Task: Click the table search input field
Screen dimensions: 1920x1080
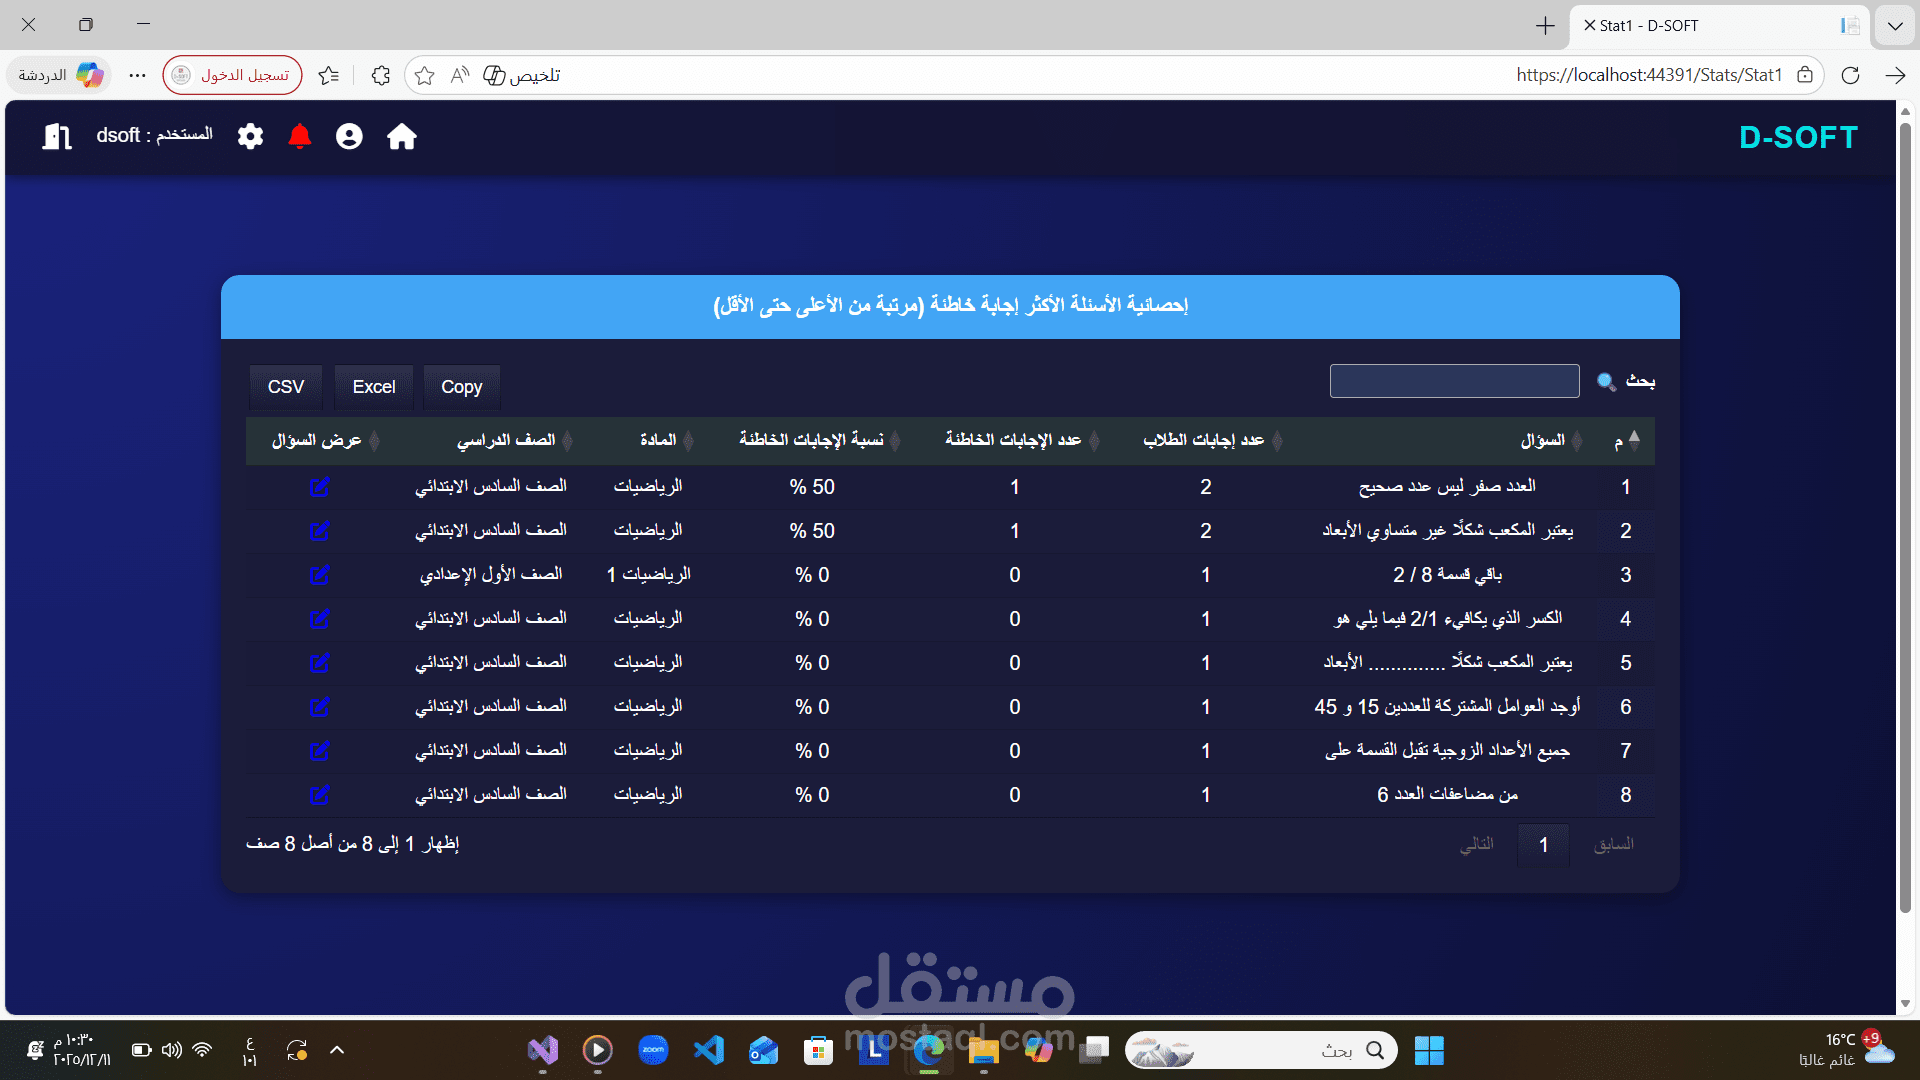Action: coord(1454,381)
